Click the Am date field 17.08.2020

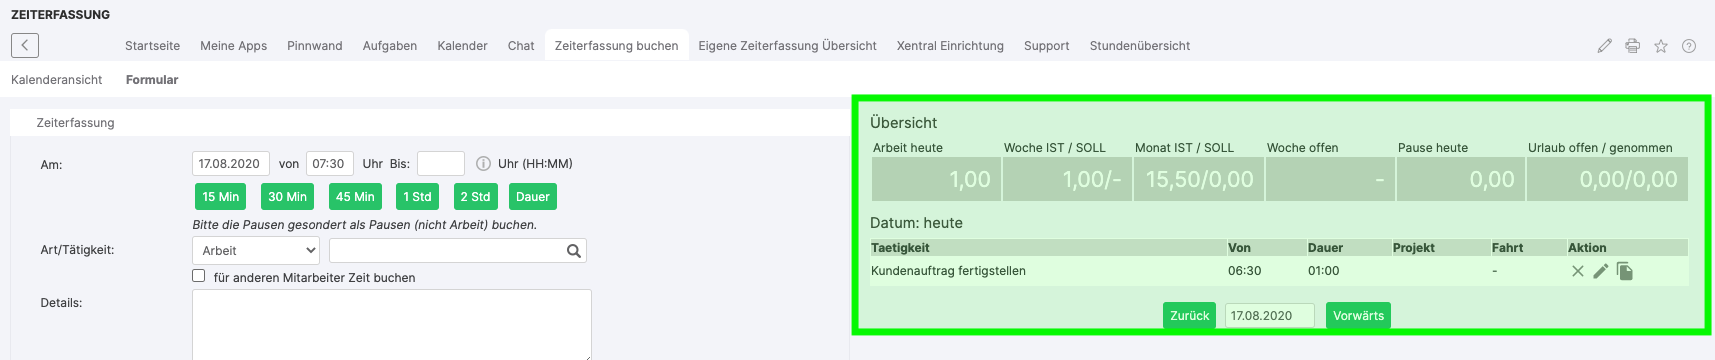(230, 164)
